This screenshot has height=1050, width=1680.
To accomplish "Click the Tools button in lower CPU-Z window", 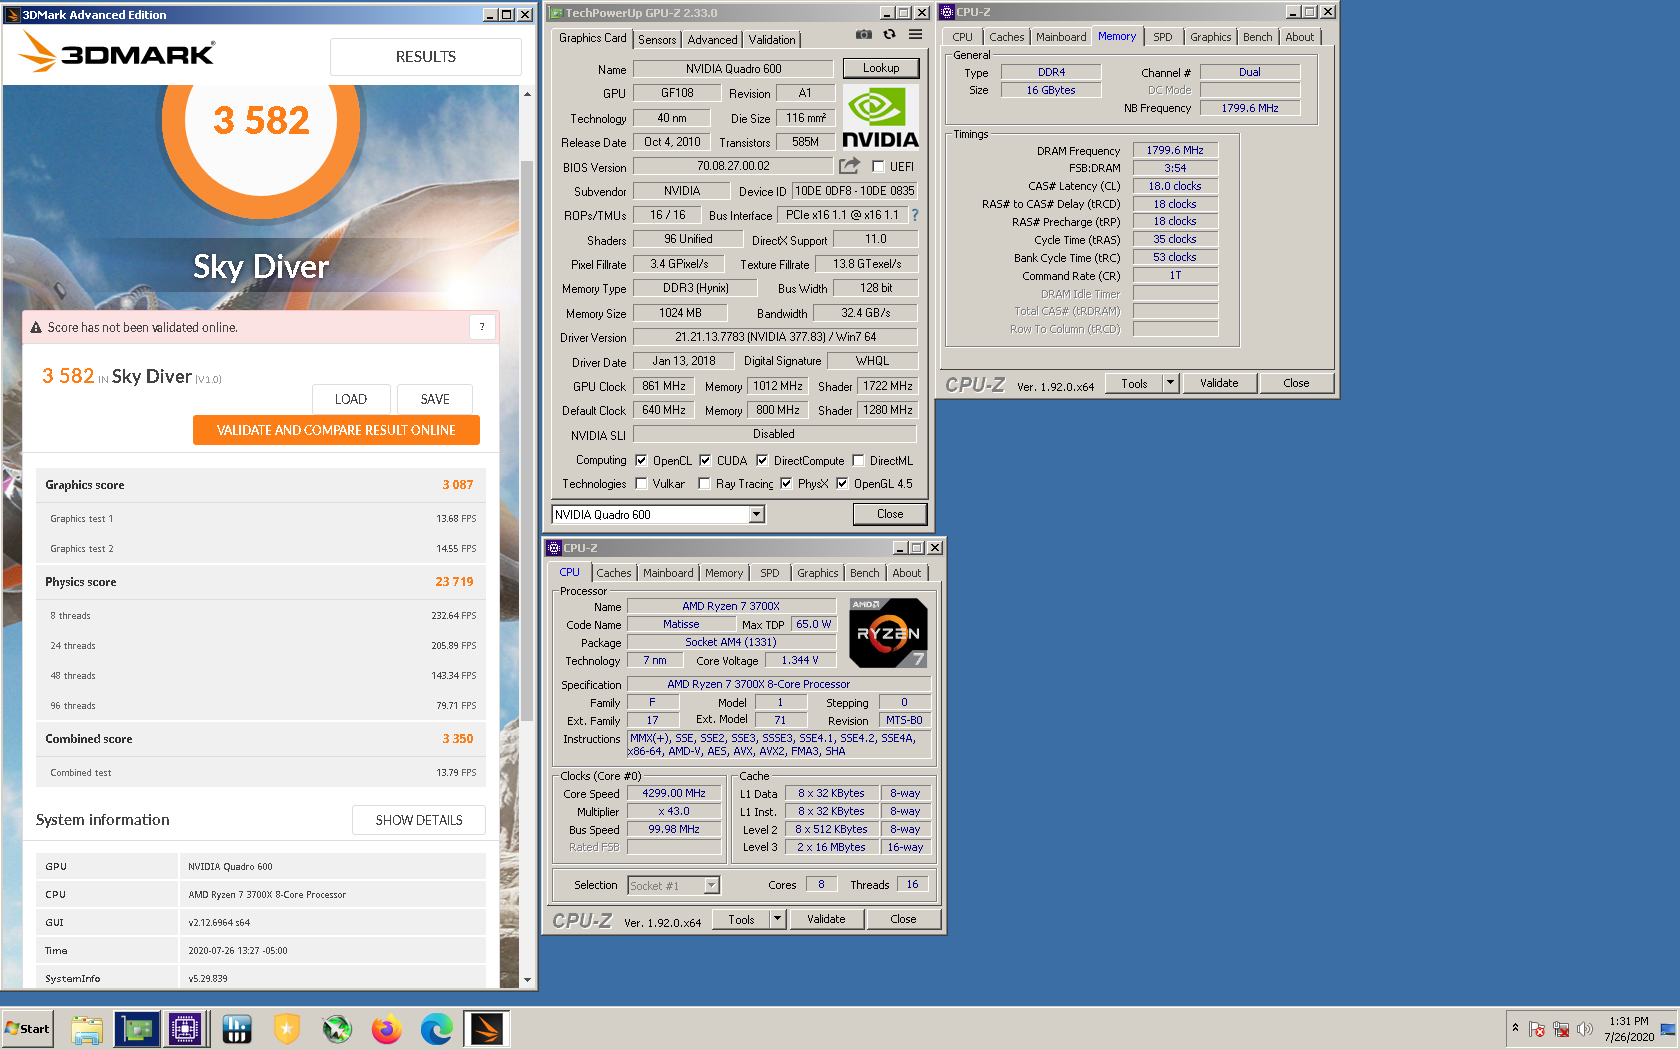I will (x=742, y=919).
